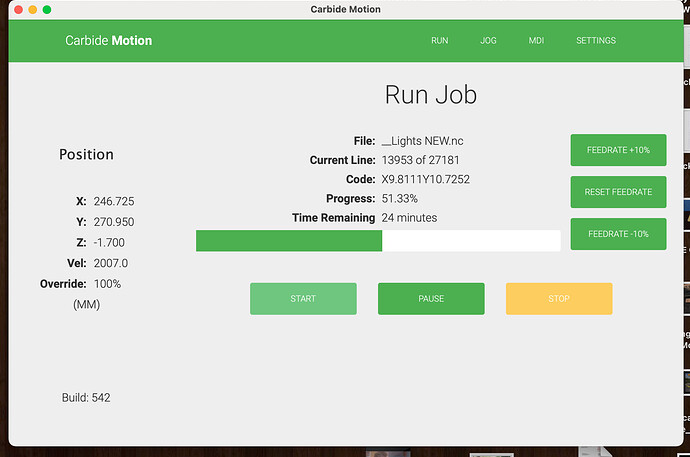Click velocity value 2007.0

111,263
